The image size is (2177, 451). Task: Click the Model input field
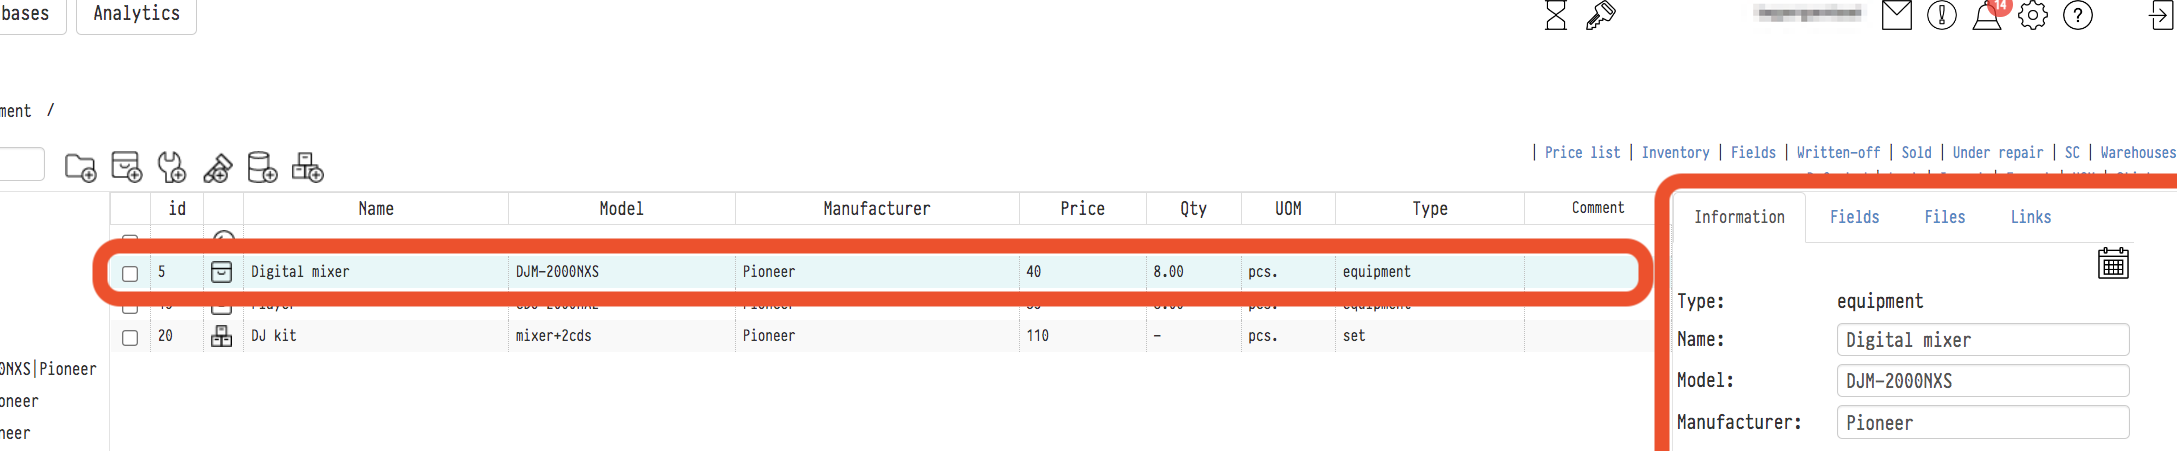(x=1982, y=381)
